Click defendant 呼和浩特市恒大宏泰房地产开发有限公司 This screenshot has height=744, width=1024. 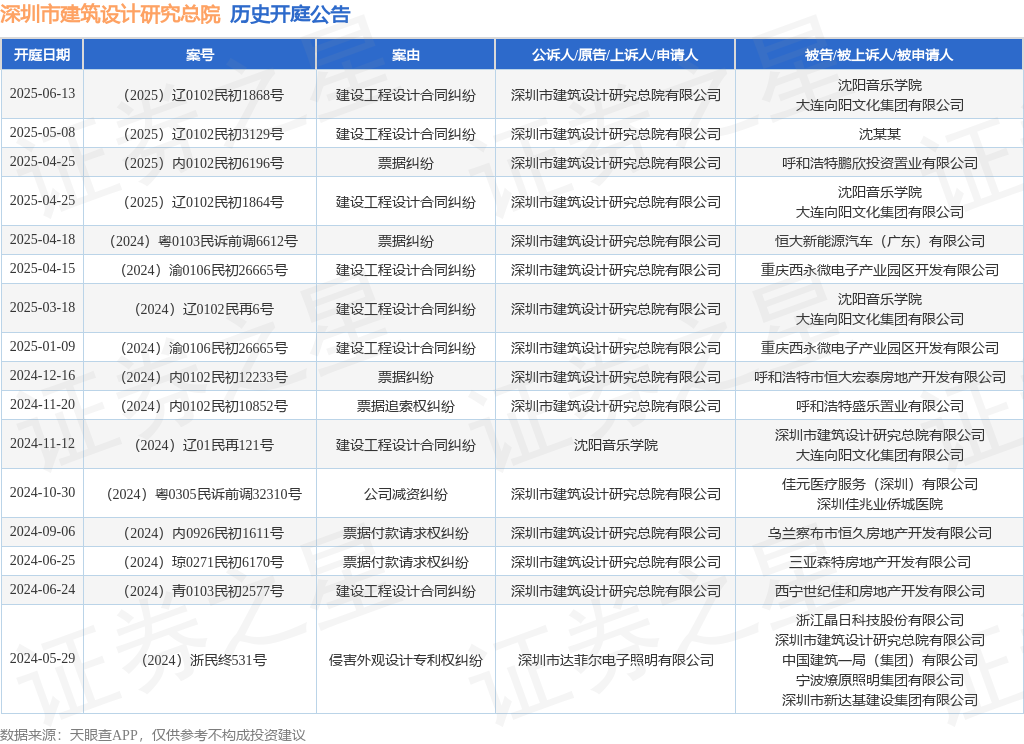pos(879,378)
